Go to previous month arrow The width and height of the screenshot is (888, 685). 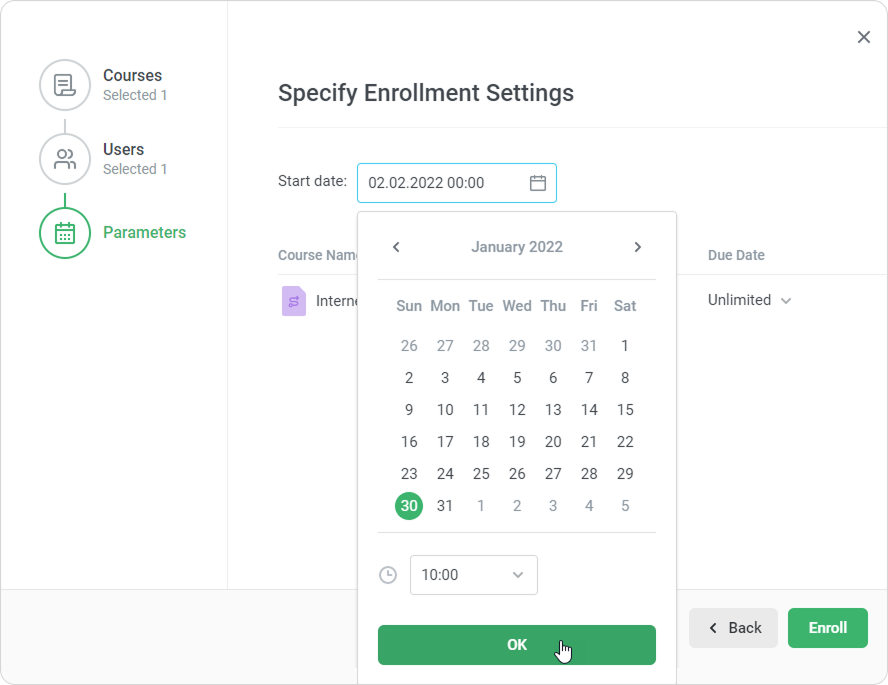pos(396,247)
